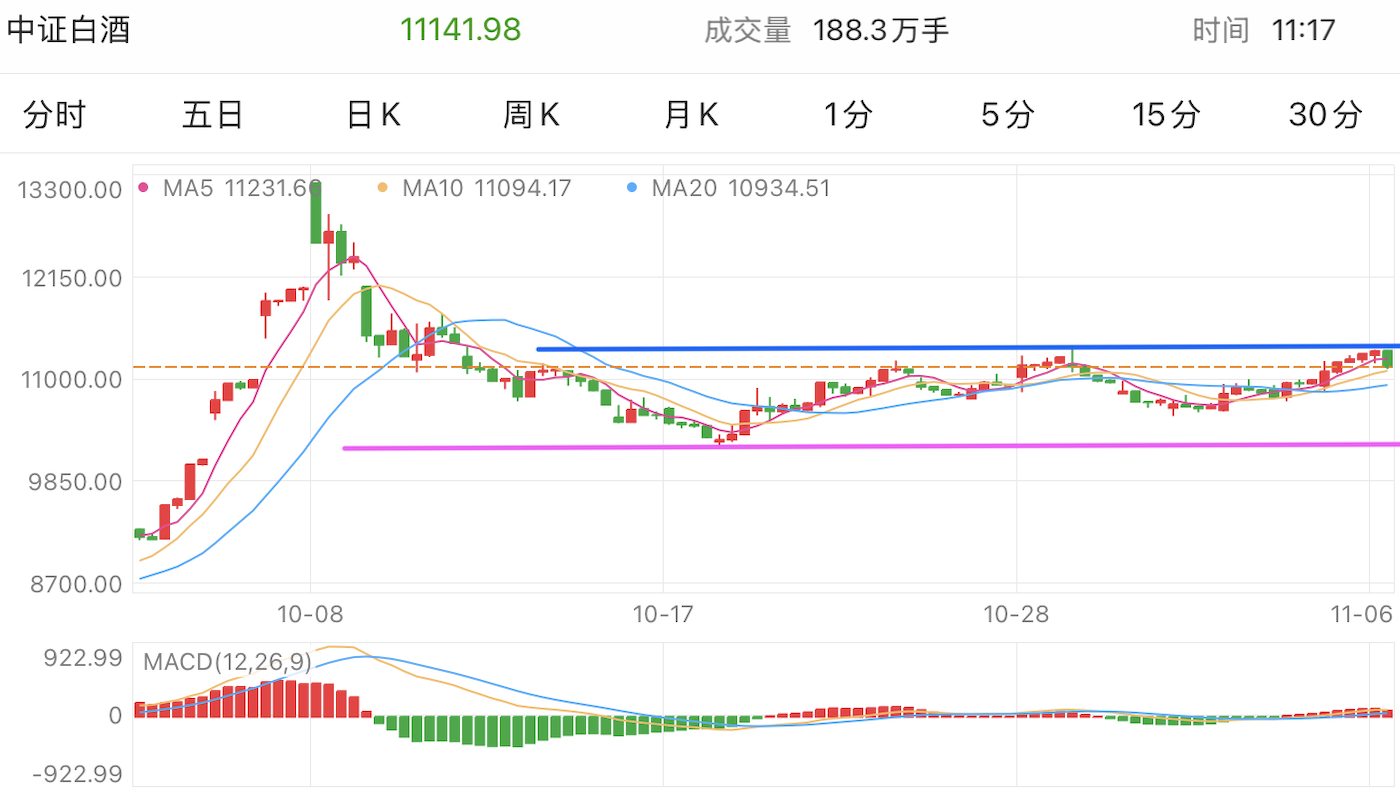Click the tall green candle at 10-08
Screen dimensions: 1400x792
[x=316, y=212]
